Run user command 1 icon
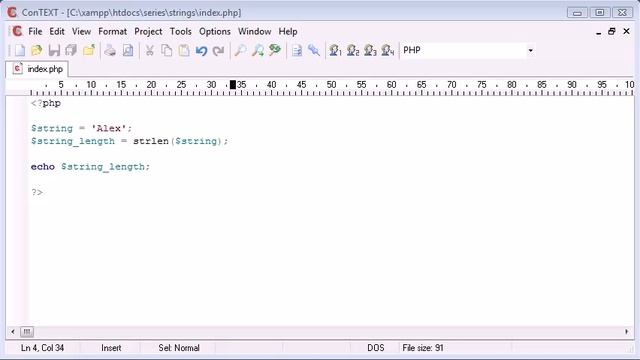 [x=336, y=50]
